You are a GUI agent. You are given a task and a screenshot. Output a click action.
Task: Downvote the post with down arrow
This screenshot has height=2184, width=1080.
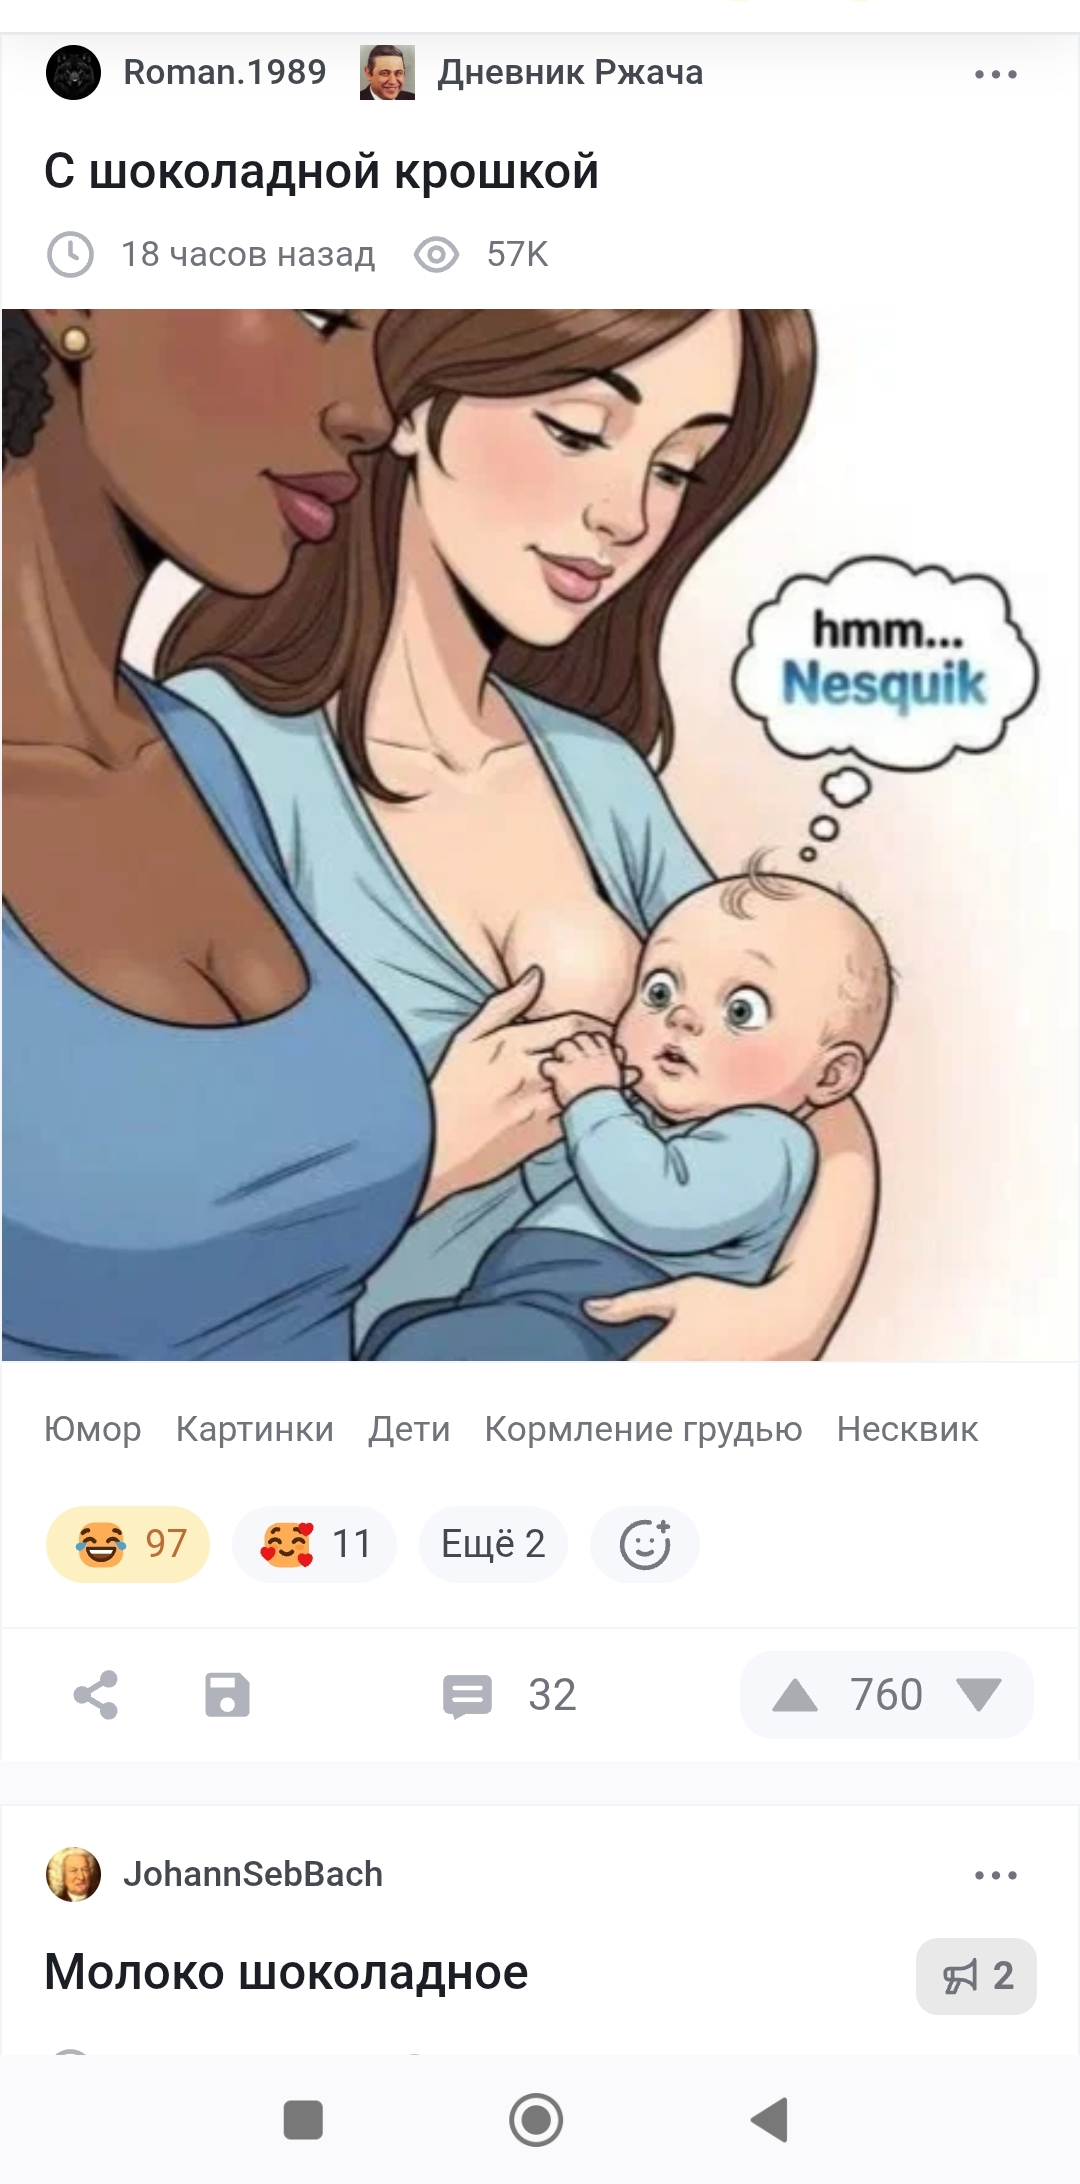(978, 1696)
